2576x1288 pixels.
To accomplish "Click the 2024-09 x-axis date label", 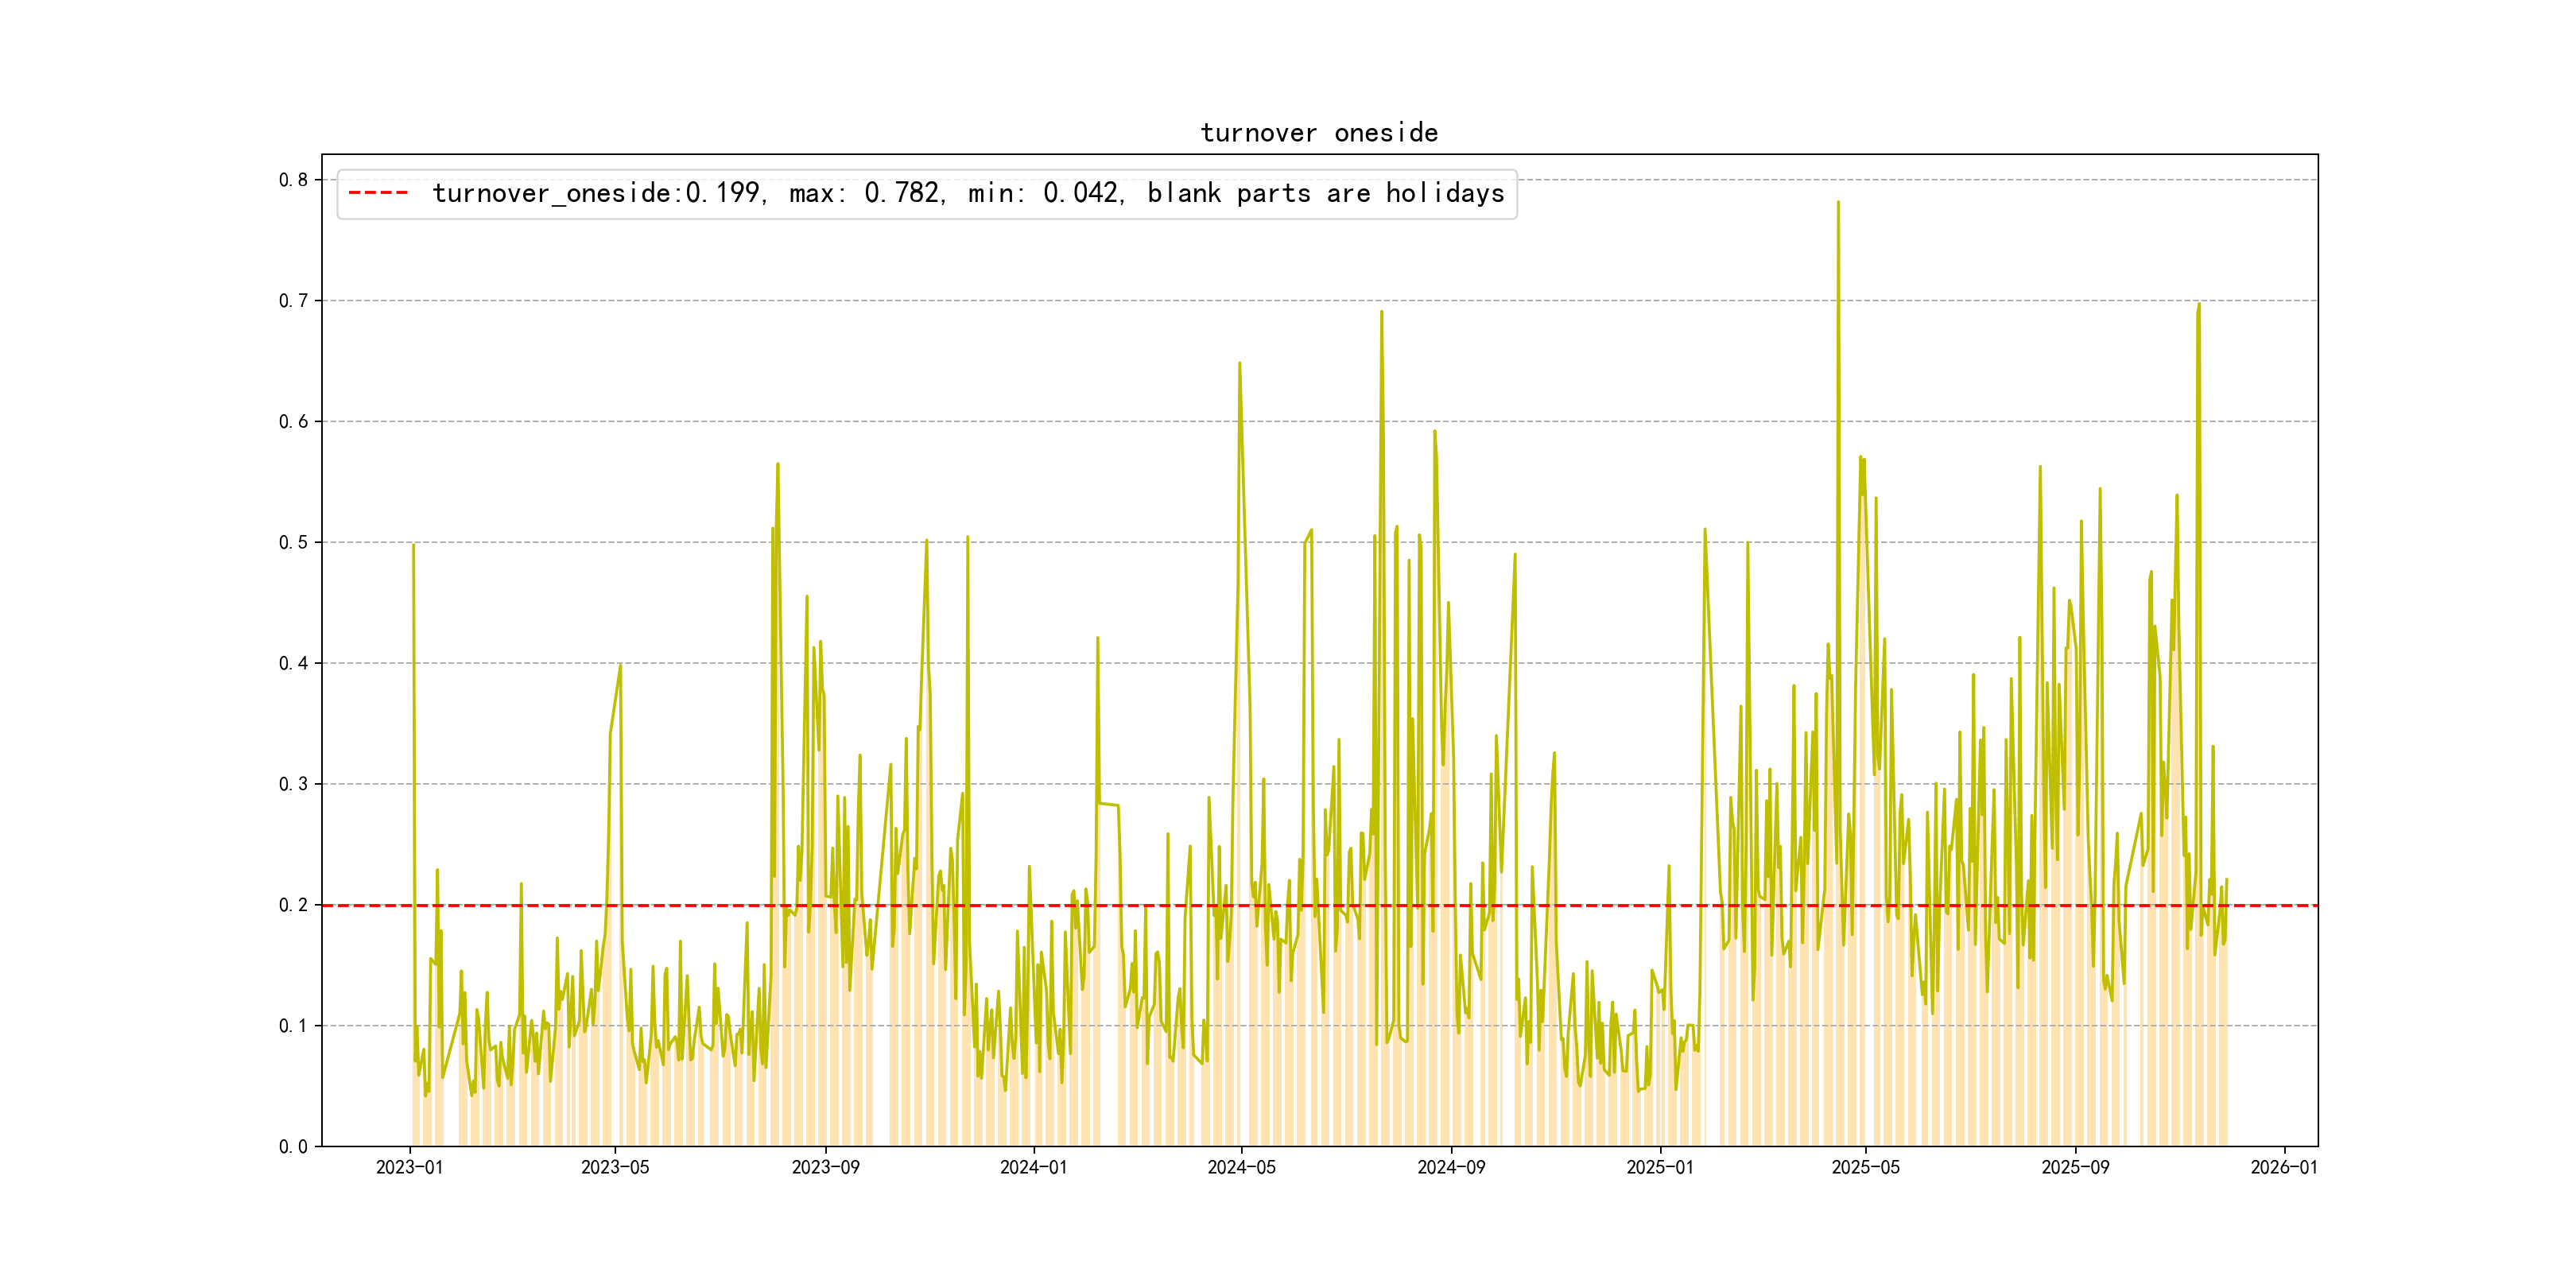I will 1451,1168.
